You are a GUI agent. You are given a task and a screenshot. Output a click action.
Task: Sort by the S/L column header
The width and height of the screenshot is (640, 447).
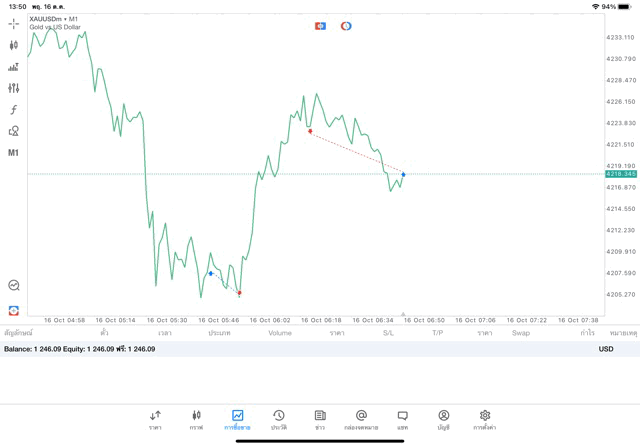tap(388, 333)
